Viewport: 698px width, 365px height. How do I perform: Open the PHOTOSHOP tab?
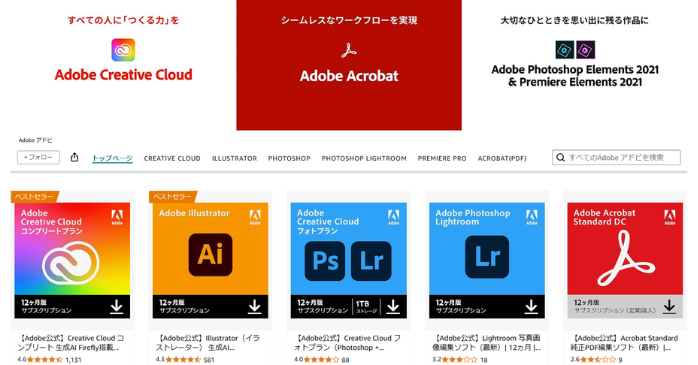pyautogui.click(x=289, y=158)
